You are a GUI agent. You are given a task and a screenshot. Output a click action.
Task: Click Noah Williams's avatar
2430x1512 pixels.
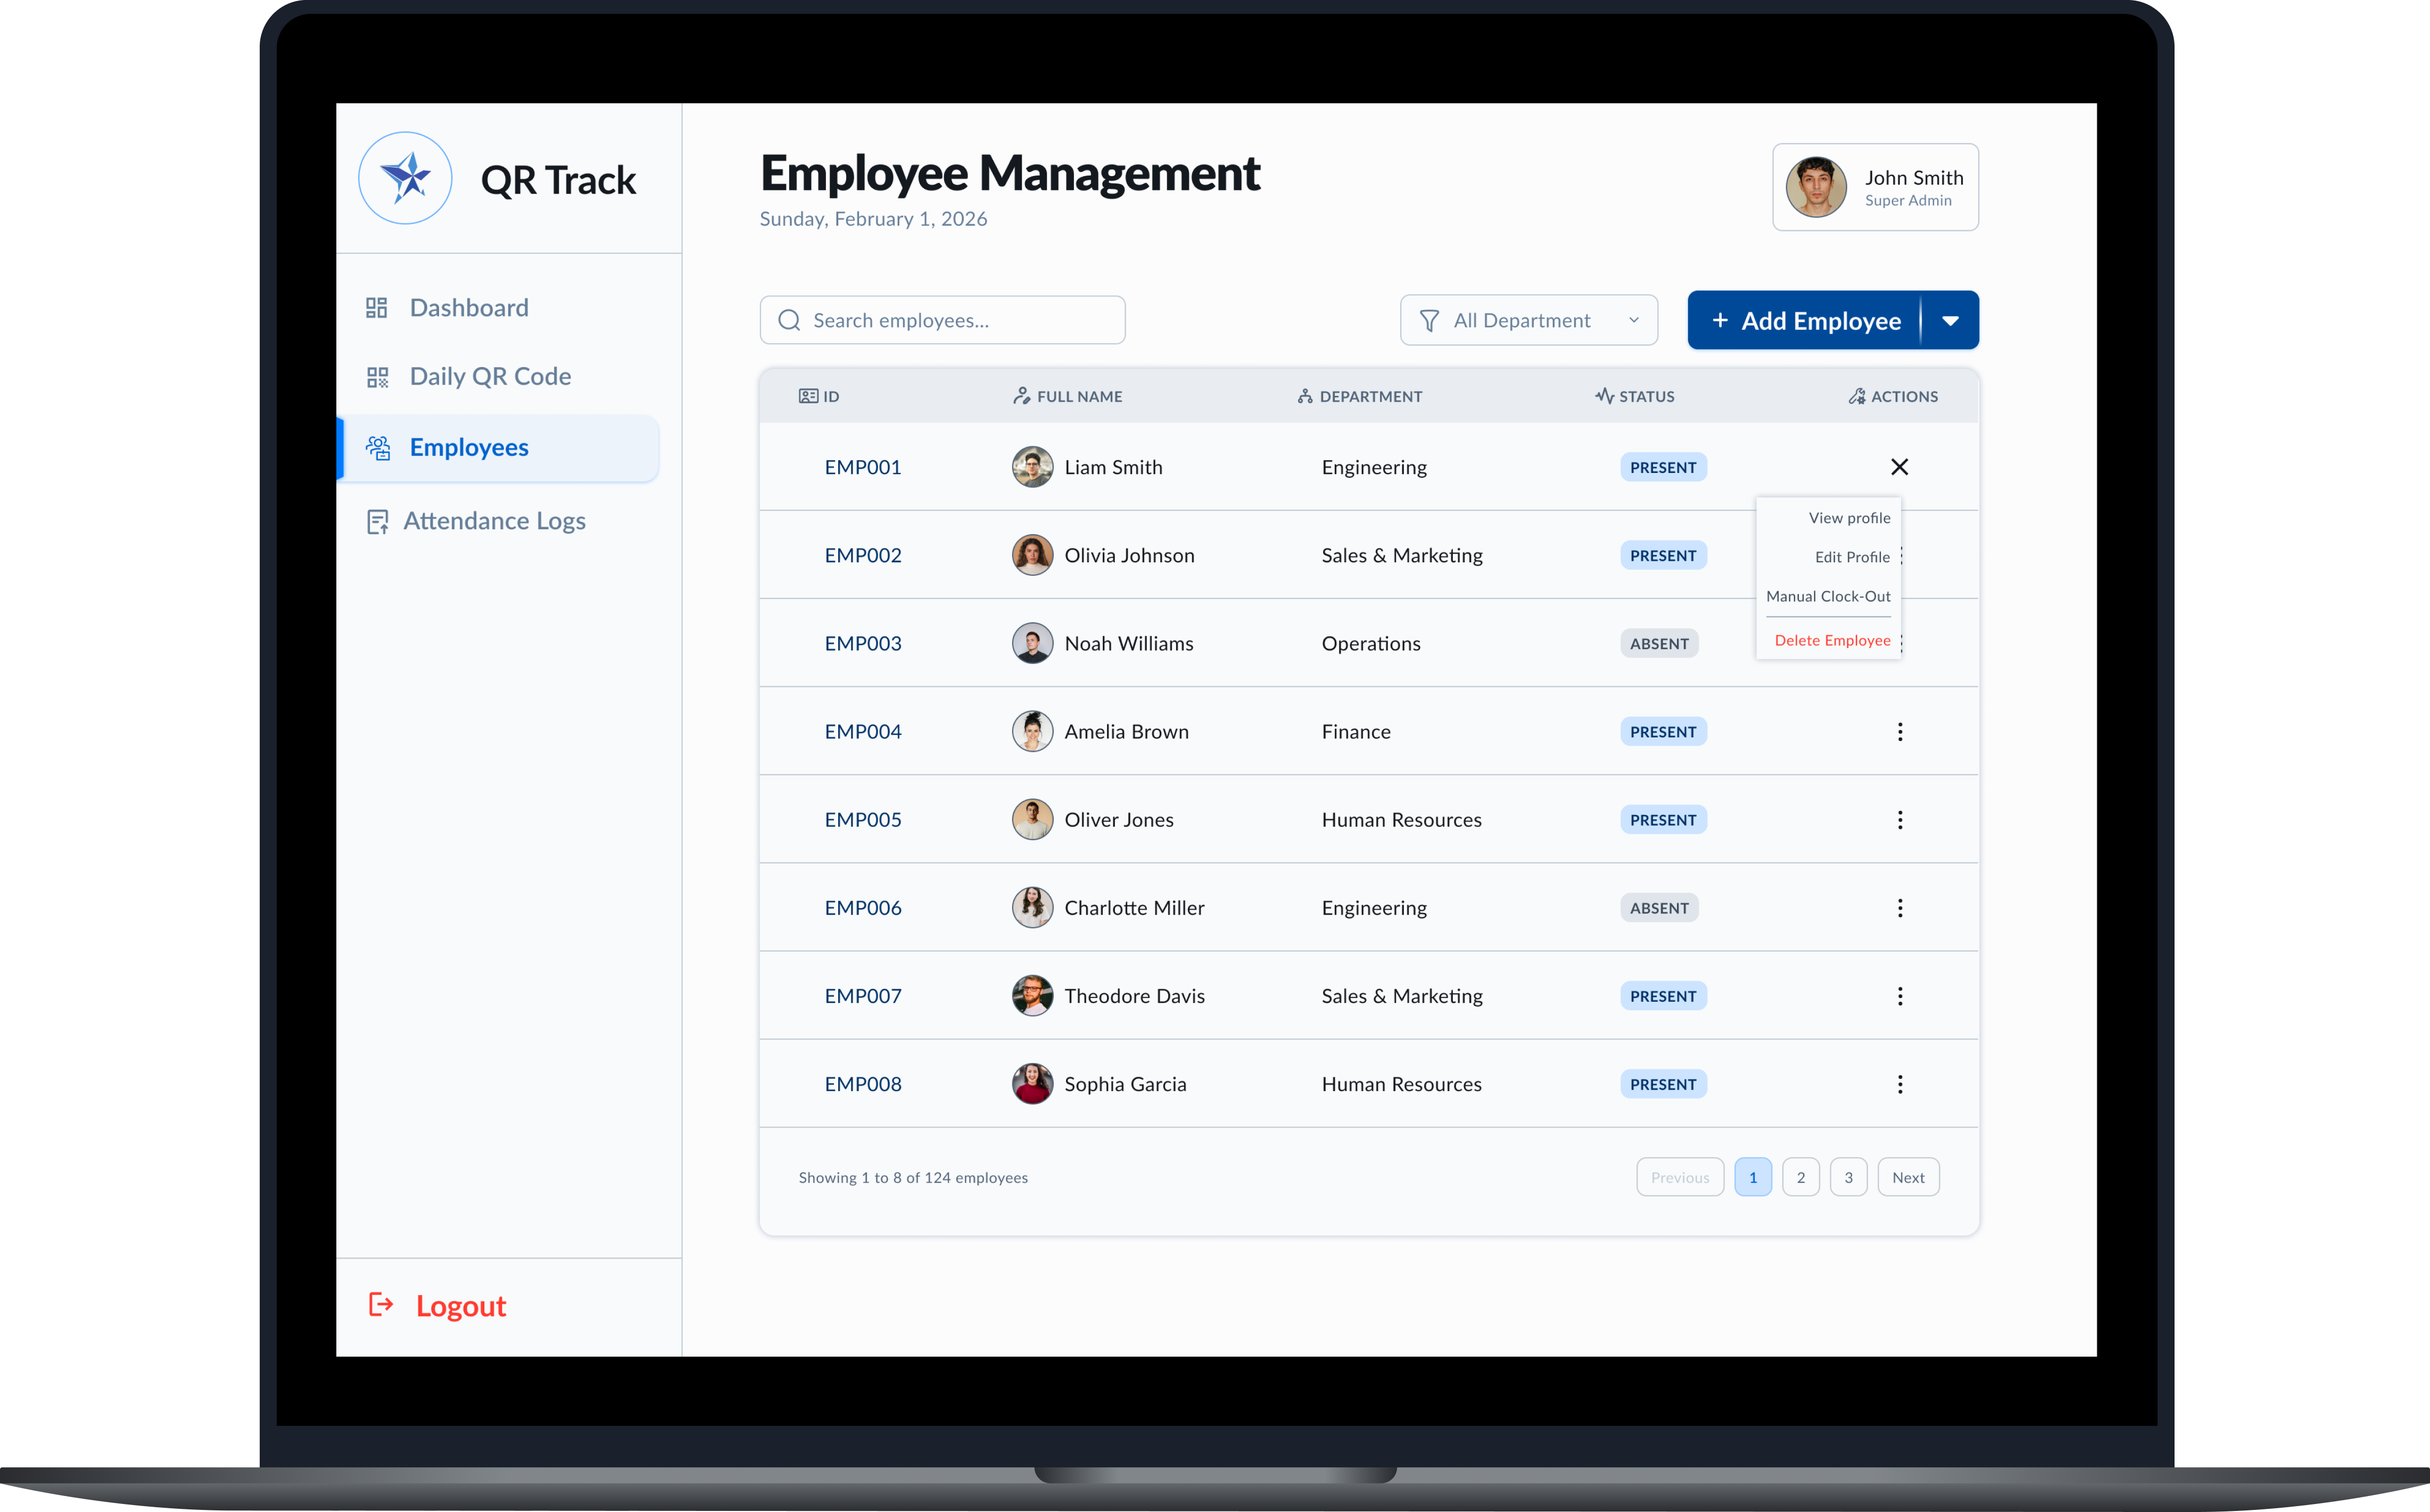[x=1032, y=643]
